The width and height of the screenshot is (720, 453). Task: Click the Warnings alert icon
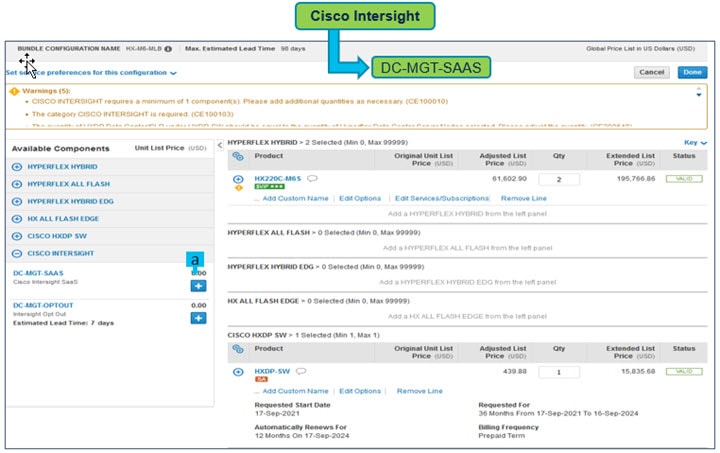(x=14, y=91)
